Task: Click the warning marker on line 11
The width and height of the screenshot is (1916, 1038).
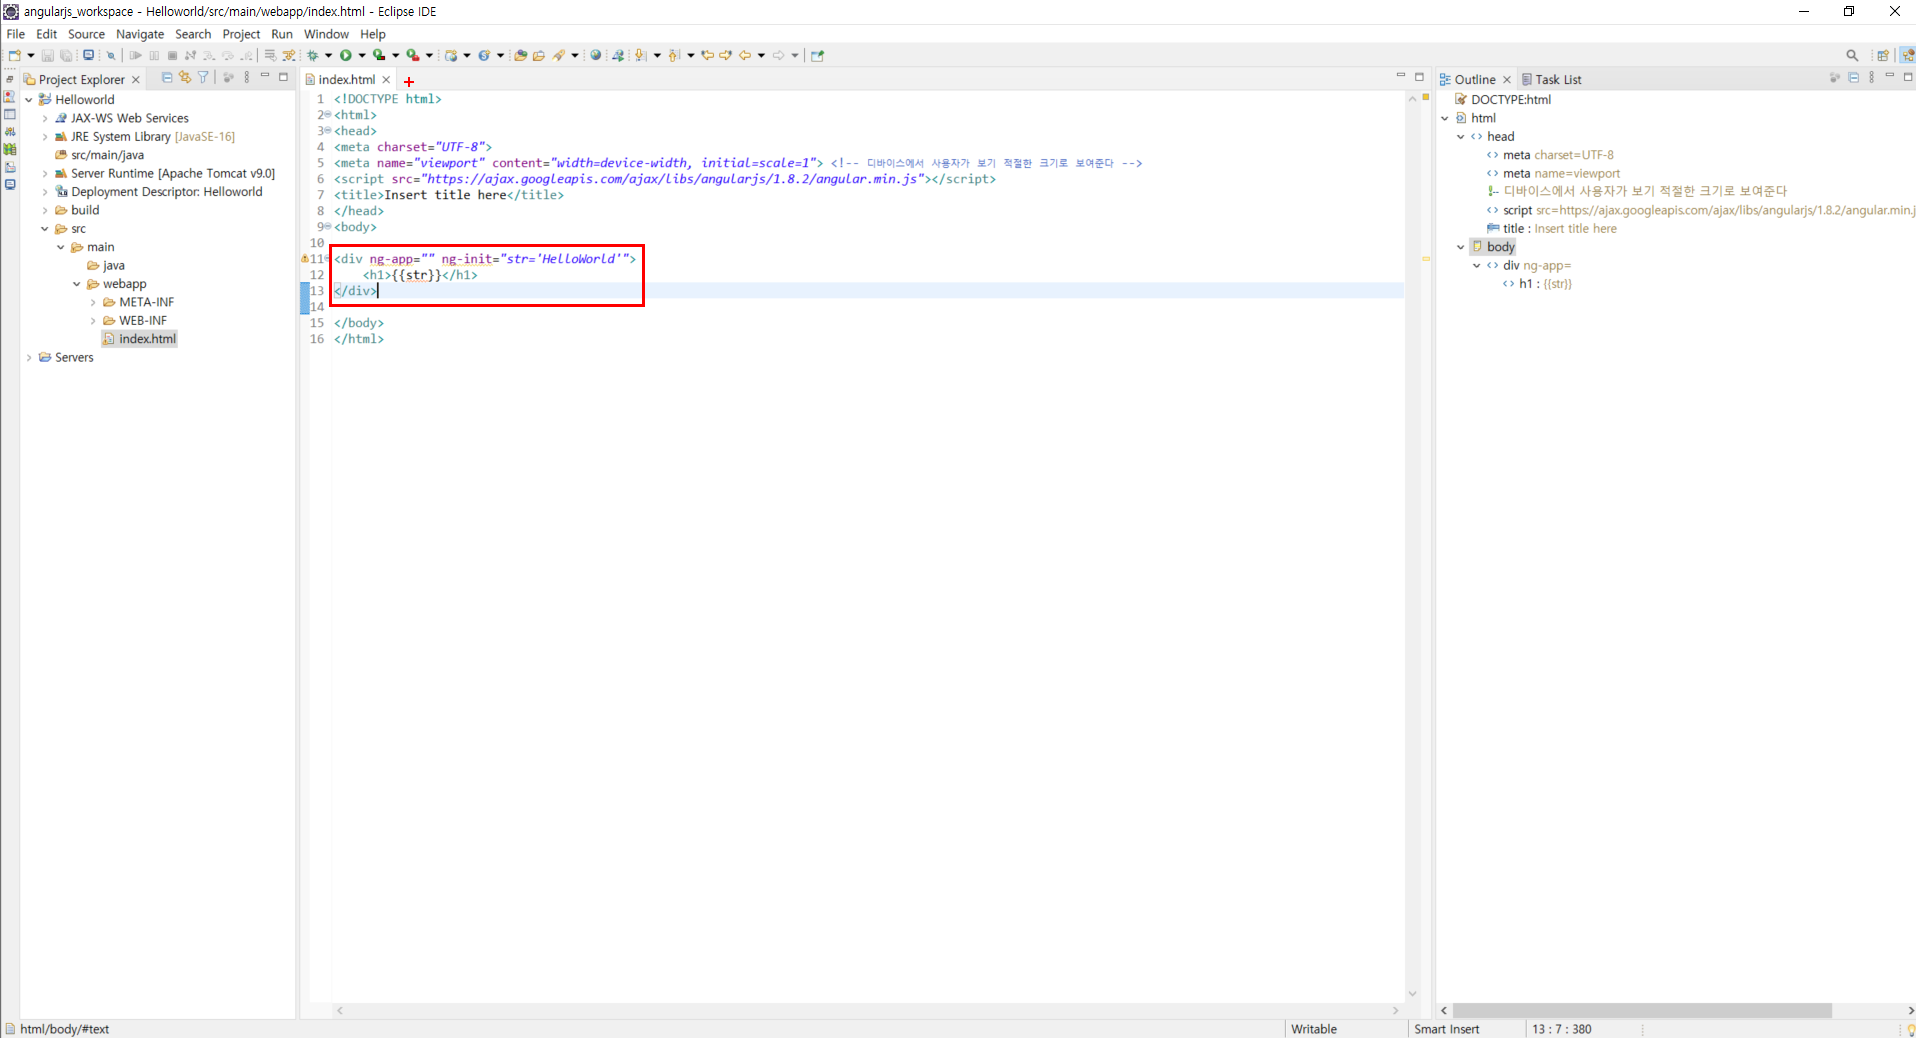Action: 304,259
